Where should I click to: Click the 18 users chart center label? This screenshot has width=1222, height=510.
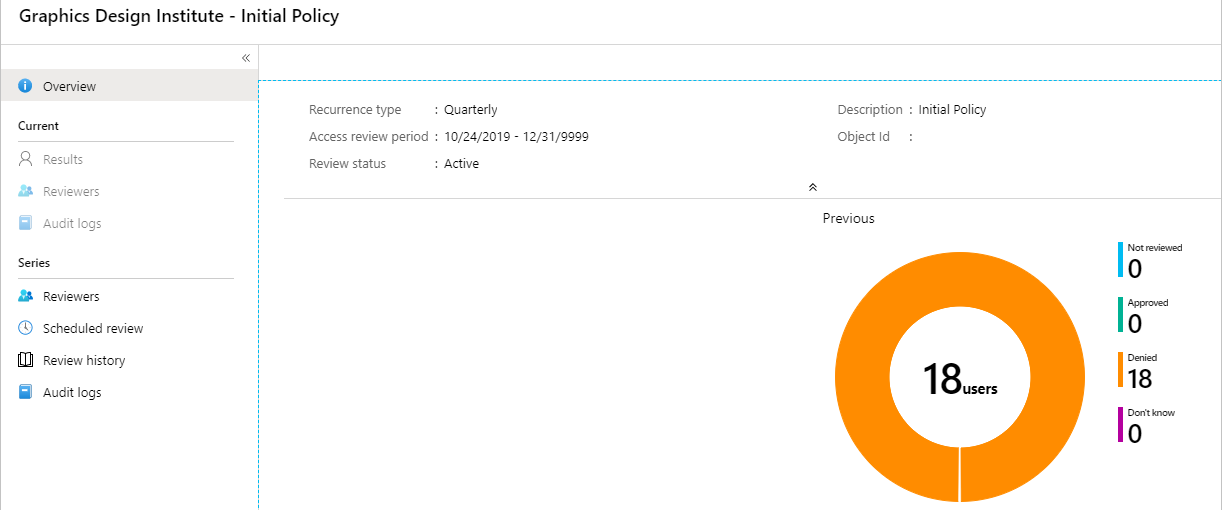[x=959, y=380]
